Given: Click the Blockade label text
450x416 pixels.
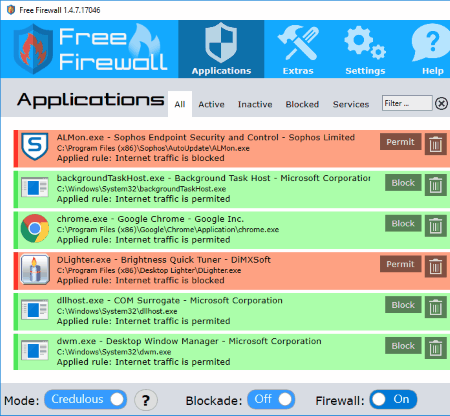Looking at the screenshot, I should (x=214, y=400).
